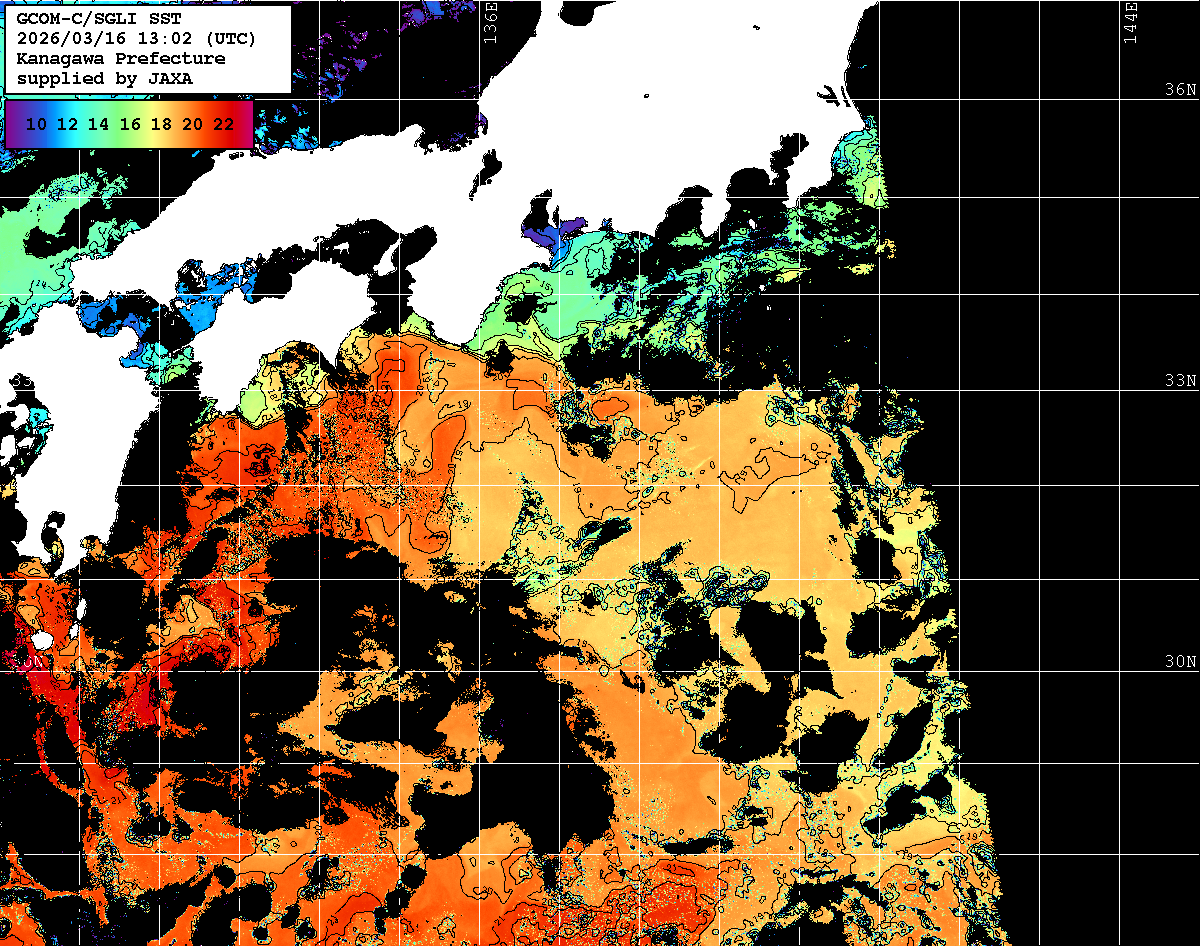Click the supplied by JAXA credit text
Screen dimensions: 1200x946
pyautogui.click(x=104, y=79)
